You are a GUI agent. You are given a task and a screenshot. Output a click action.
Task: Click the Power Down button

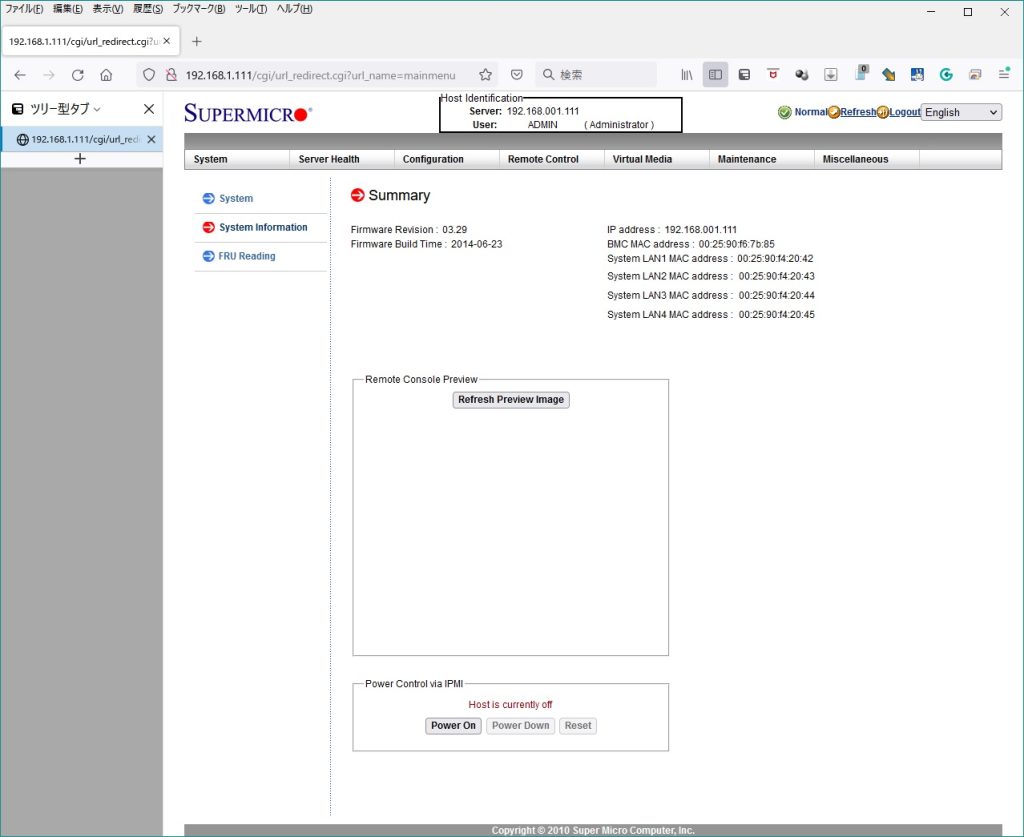(x=520, y=726)
